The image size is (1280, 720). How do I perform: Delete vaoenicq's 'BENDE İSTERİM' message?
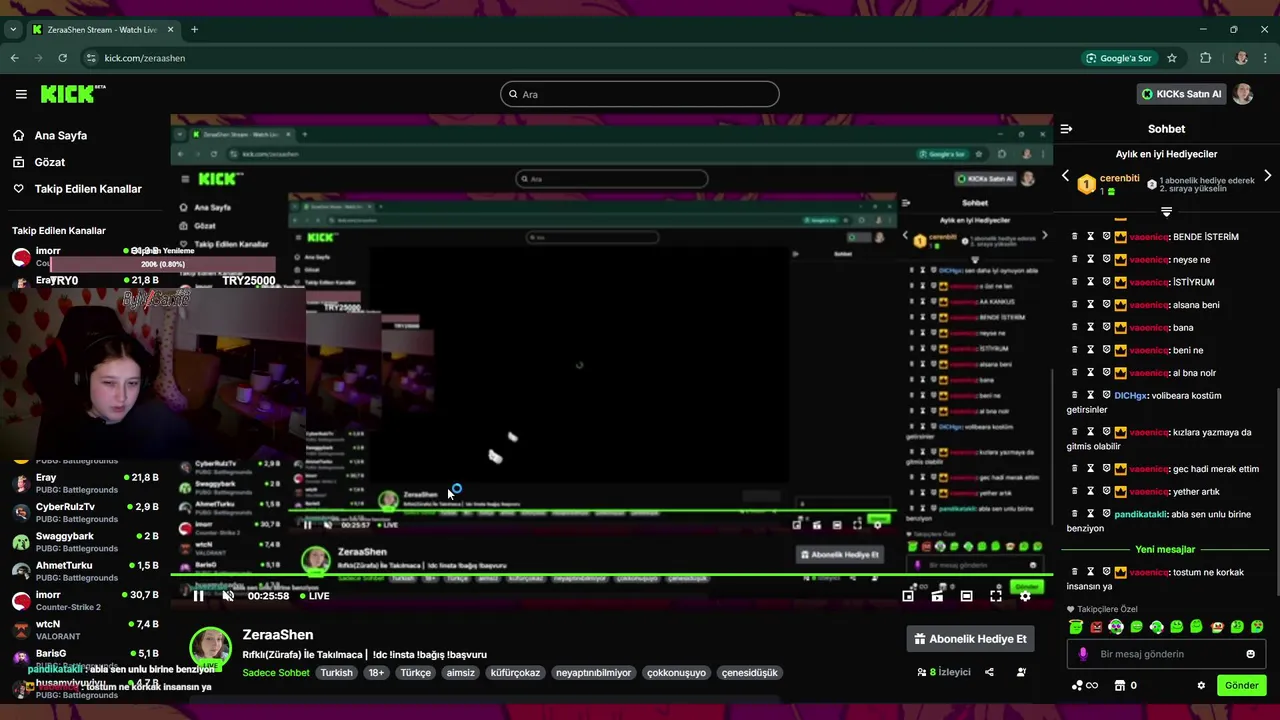pyautogui.click(x=1075, y=237)
